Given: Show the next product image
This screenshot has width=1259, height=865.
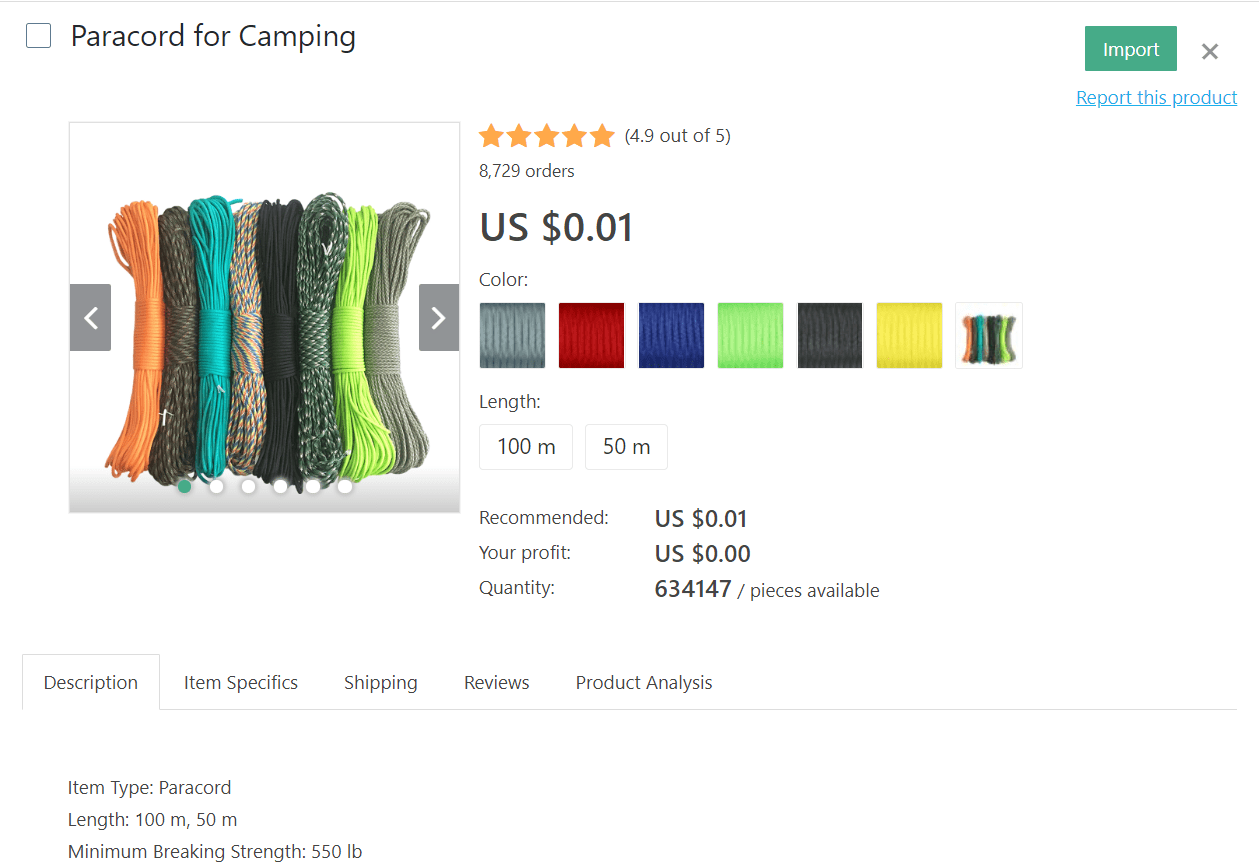Looking at the screenshot, I should (438, 318).
